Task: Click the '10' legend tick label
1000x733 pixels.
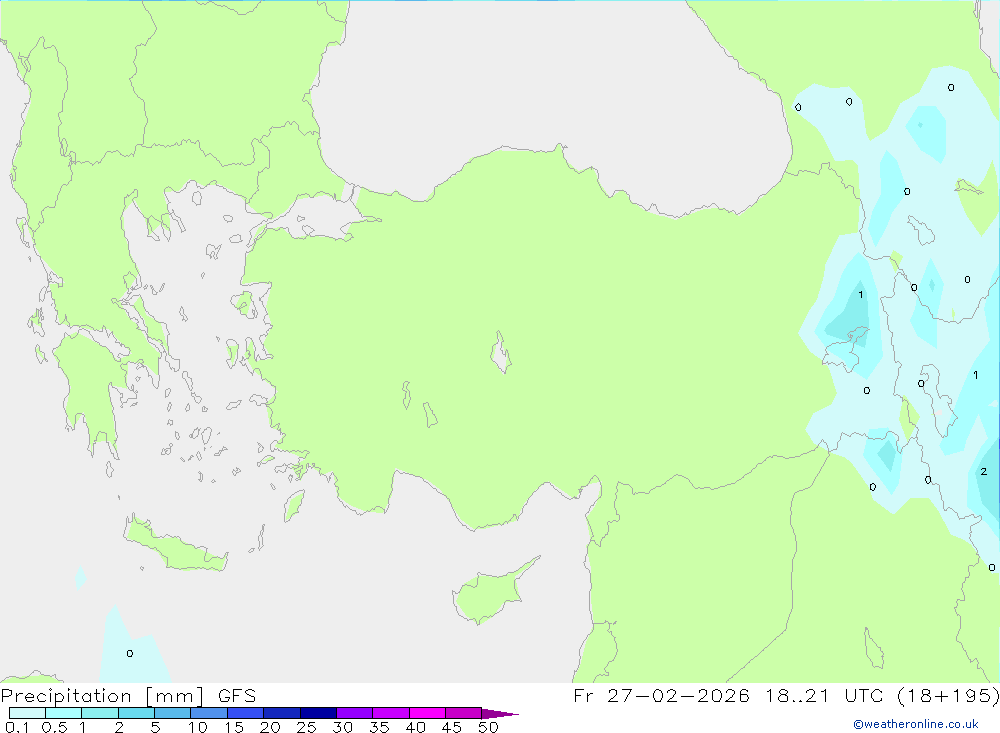Action: pos(198,727)
